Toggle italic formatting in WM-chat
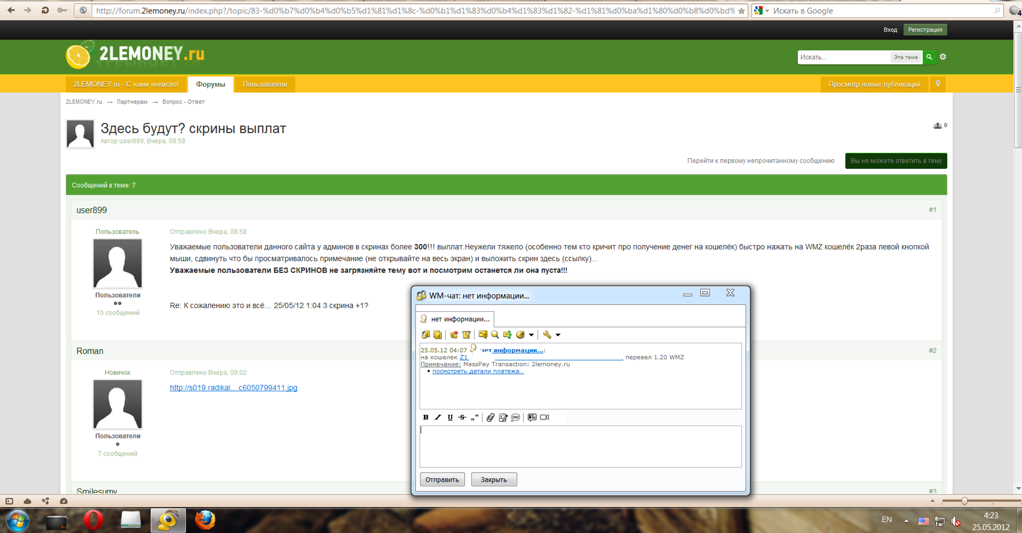This screenshot has height=533, width=1022. click(x=438, y=417)
